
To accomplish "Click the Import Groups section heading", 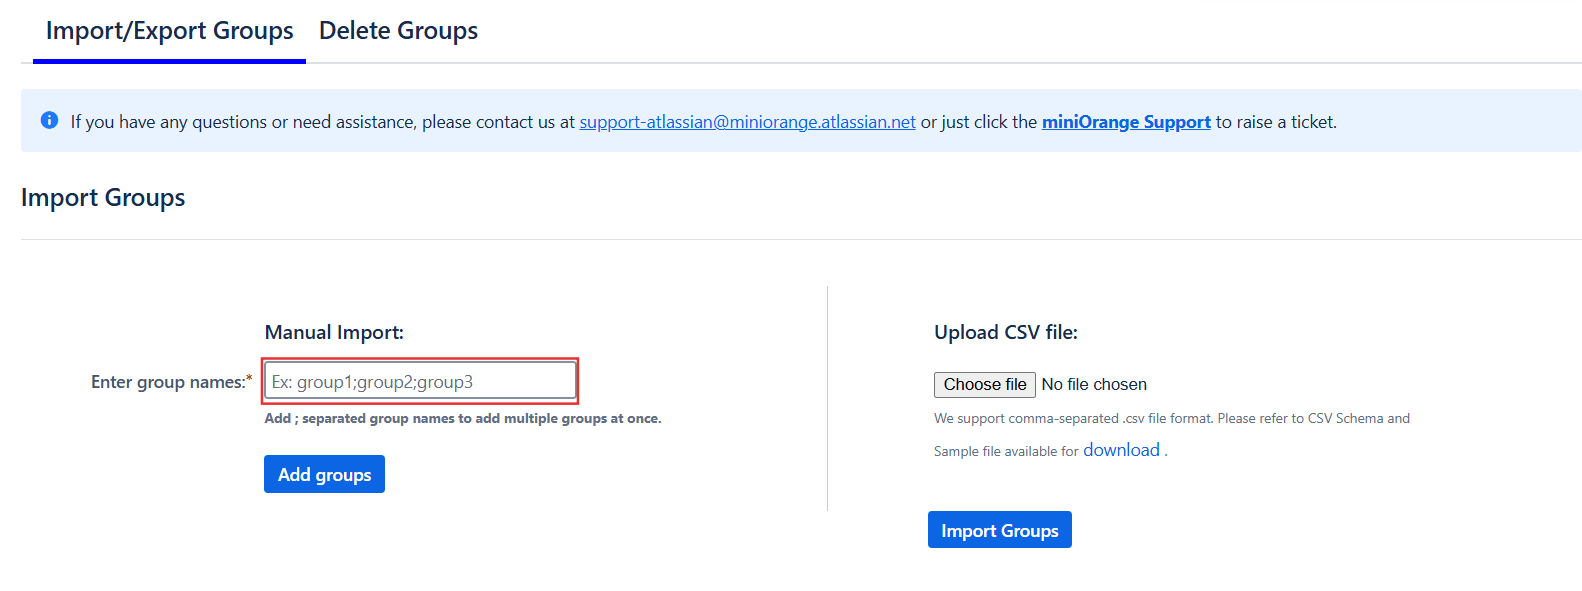I will point(103,198).
